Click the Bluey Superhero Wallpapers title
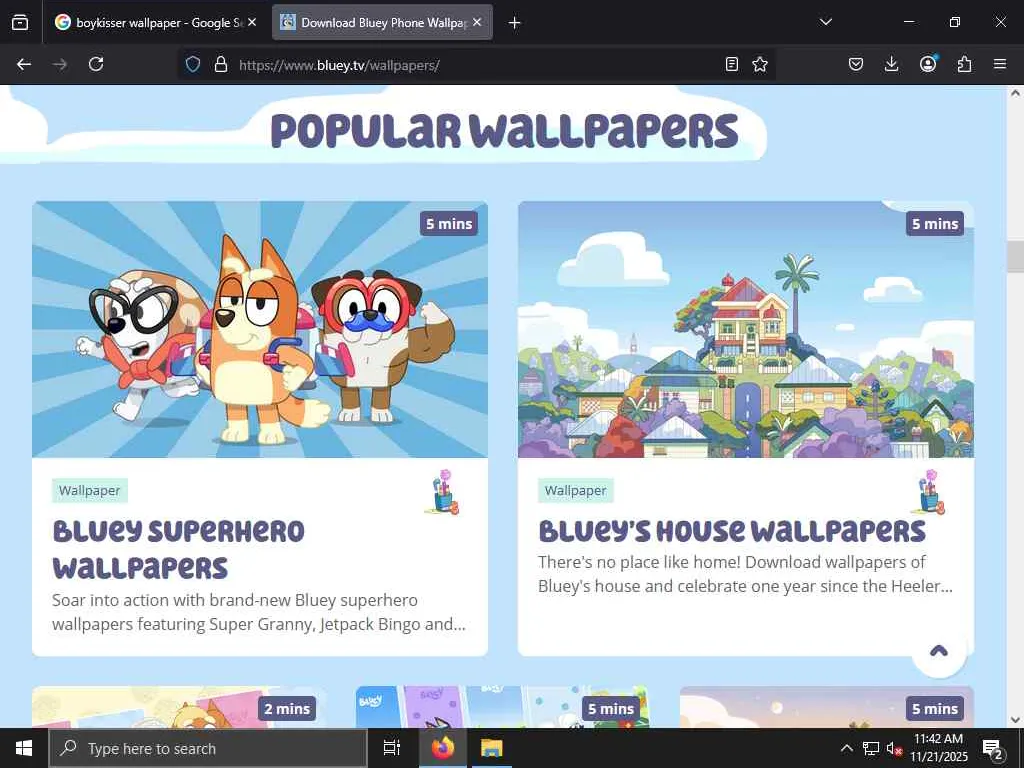The height and width of the screenshot is (768, 1024). coord(178,550)
